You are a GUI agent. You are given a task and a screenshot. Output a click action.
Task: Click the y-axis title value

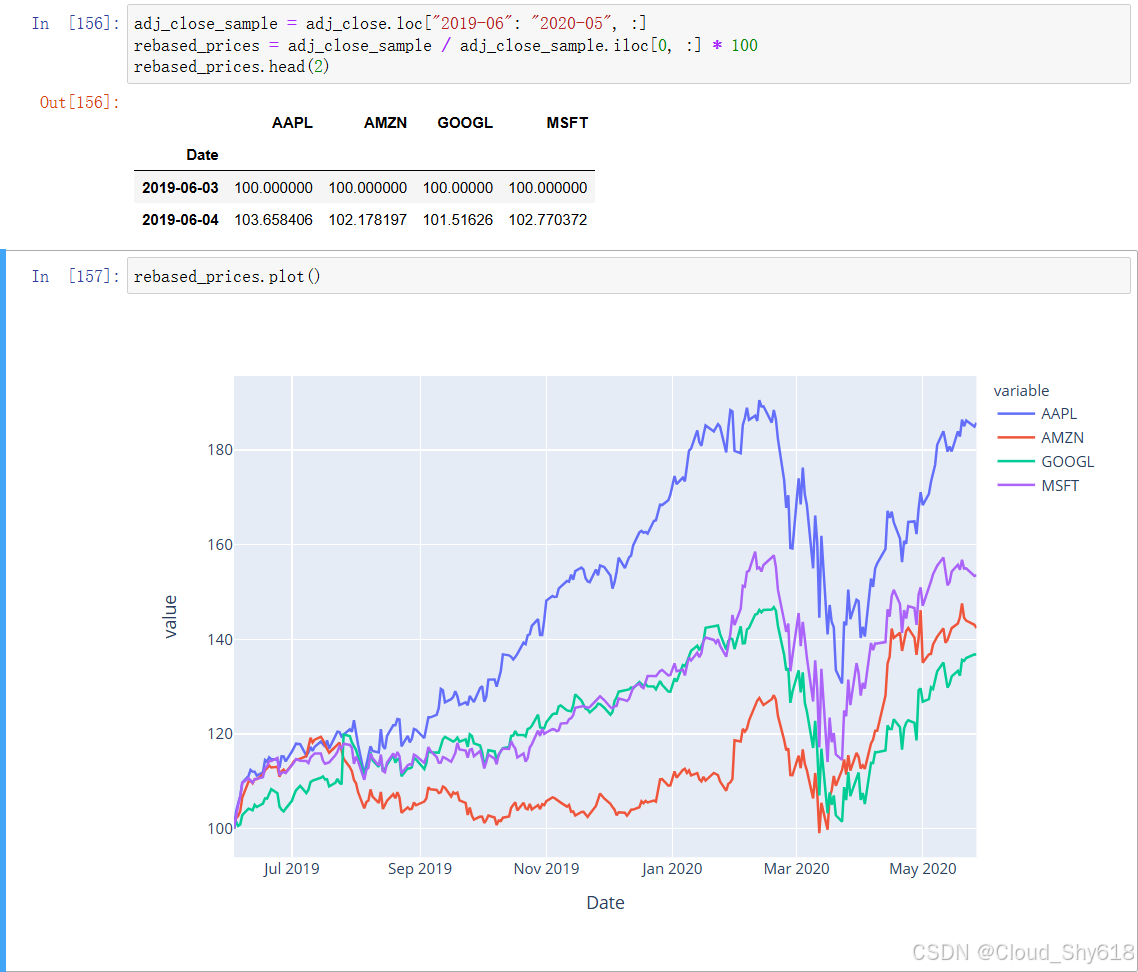click(x=171, y=616)
